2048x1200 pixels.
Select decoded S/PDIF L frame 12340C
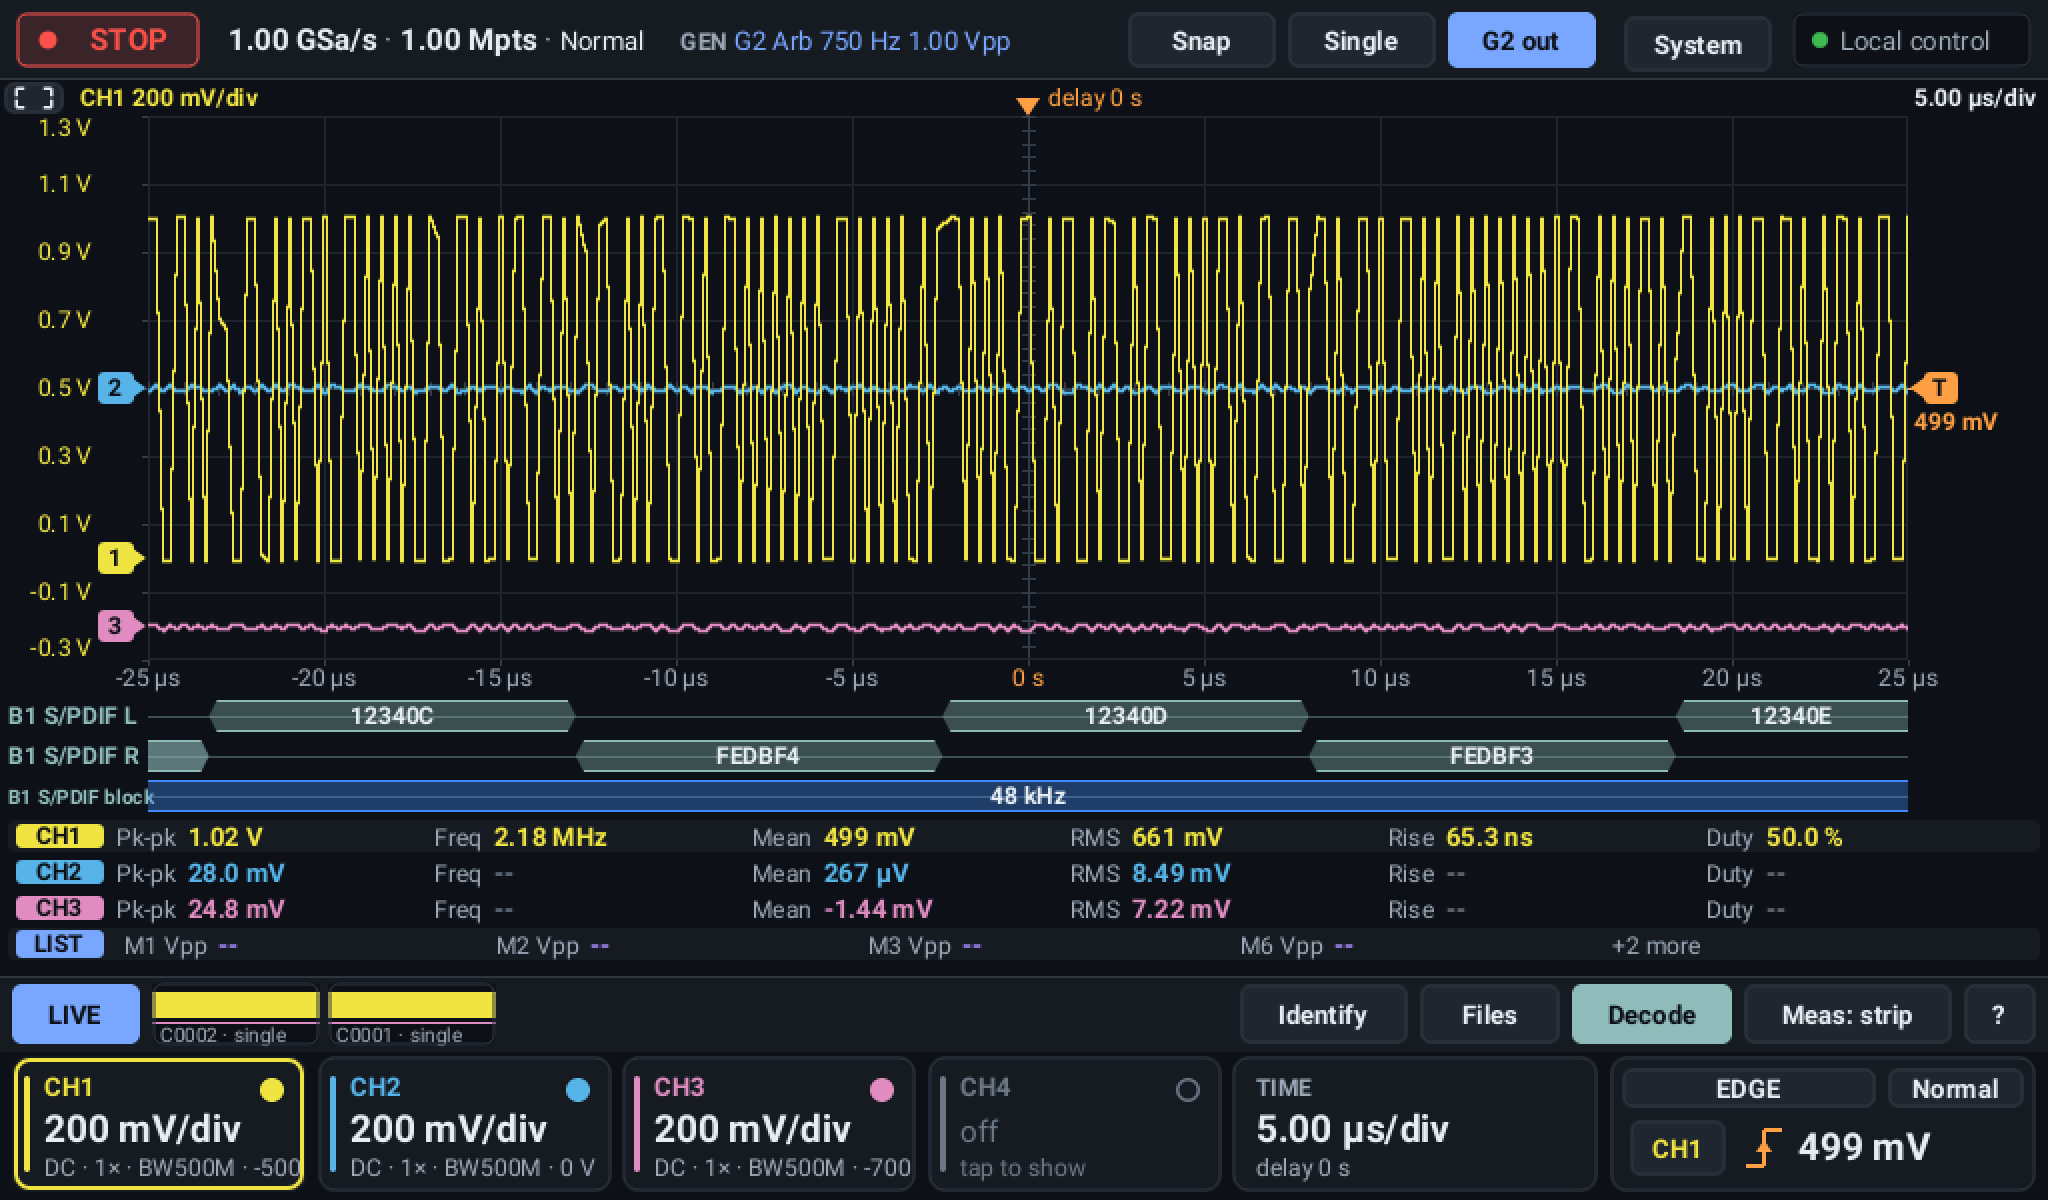(392, 716)
